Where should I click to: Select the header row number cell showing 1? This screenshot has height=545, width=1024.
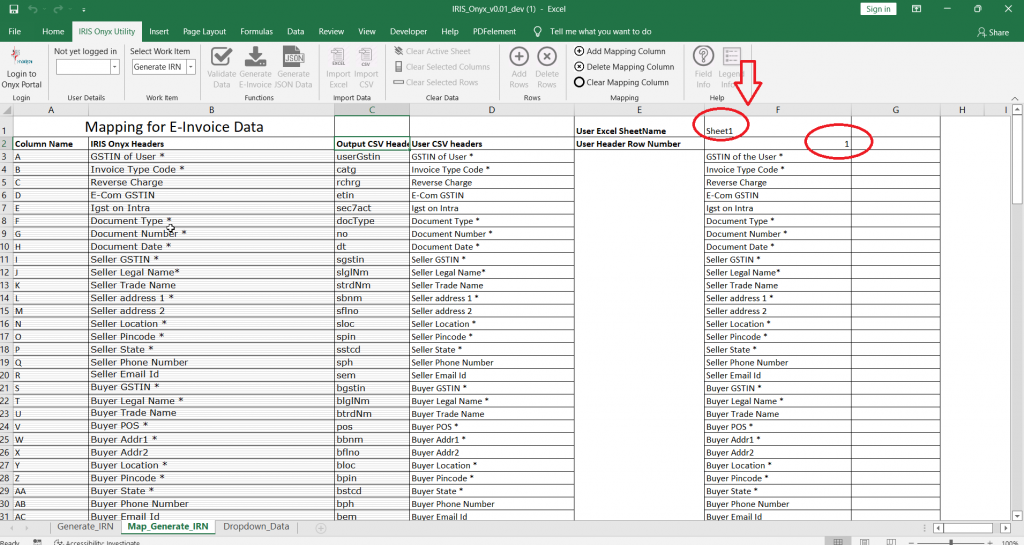pyautogui.click(x=777, y=144)
